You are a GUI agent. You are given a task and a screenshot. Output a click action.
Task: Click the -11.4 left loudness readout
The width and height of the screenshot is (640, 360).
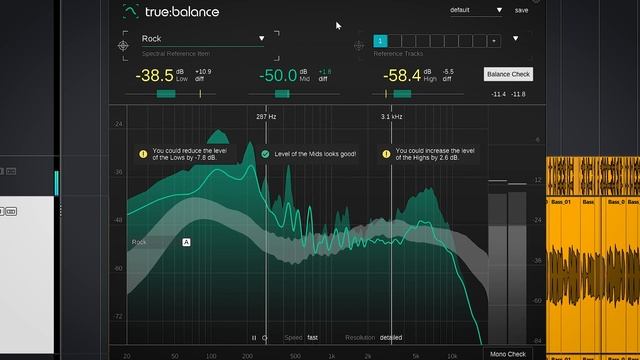(498, 94)
